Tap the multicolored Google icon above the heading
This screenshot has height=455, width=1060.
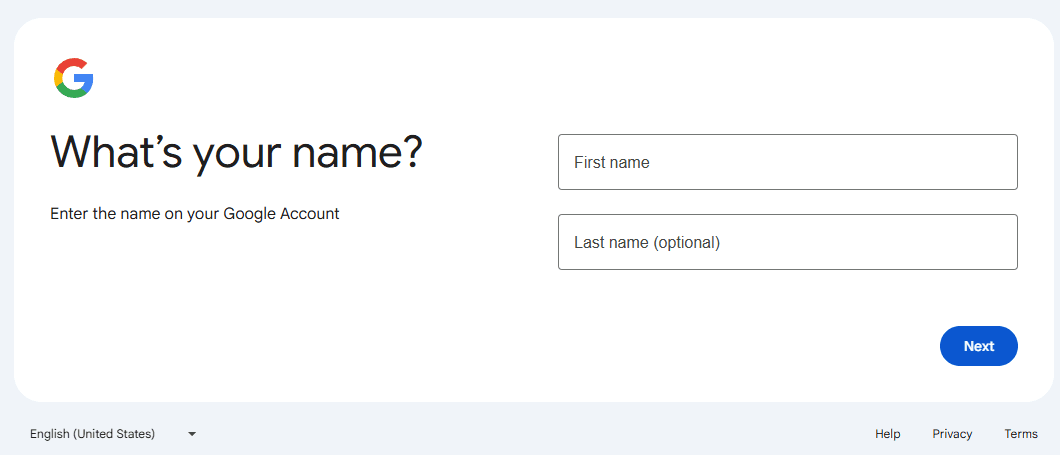(73, 78)
